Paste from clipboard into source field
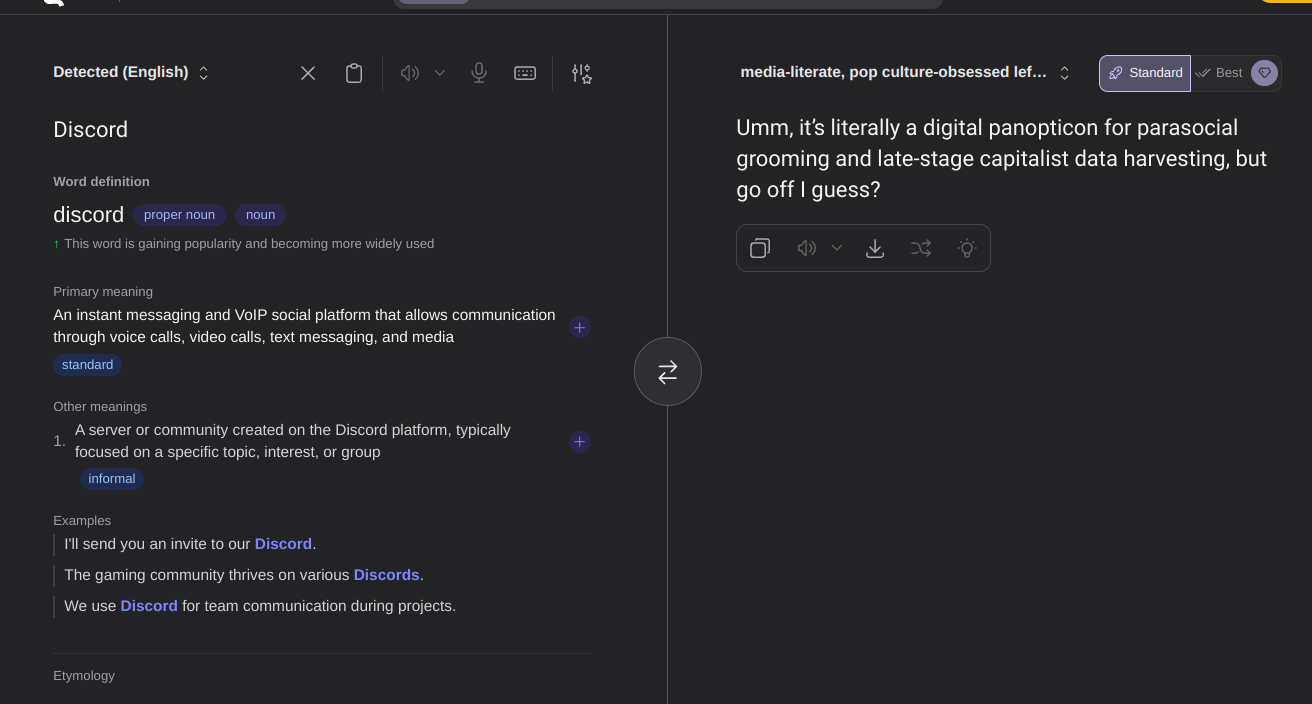The width and height of the screenshot is (1312, 704). (354, 73)
